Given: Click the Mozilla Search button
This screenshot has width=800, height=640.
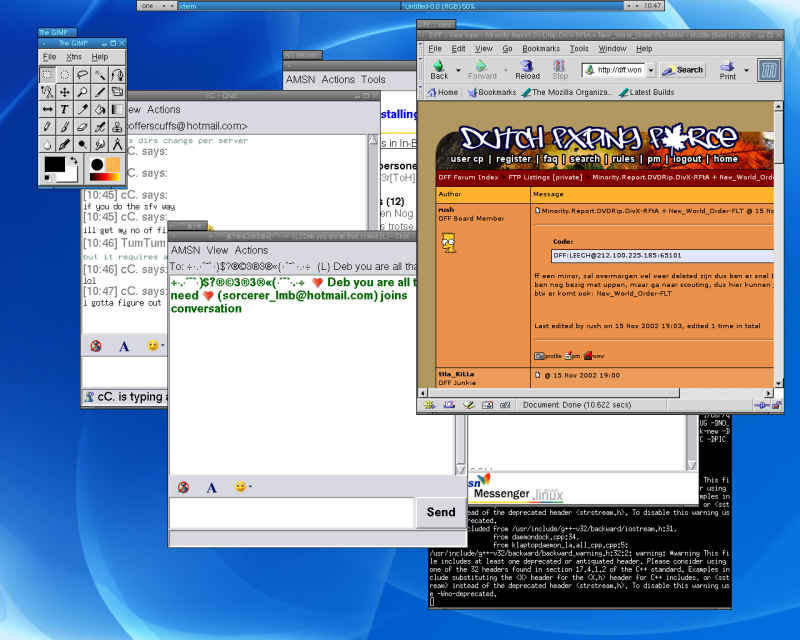Looking at the screenshot, I should (x=683, y=70).
